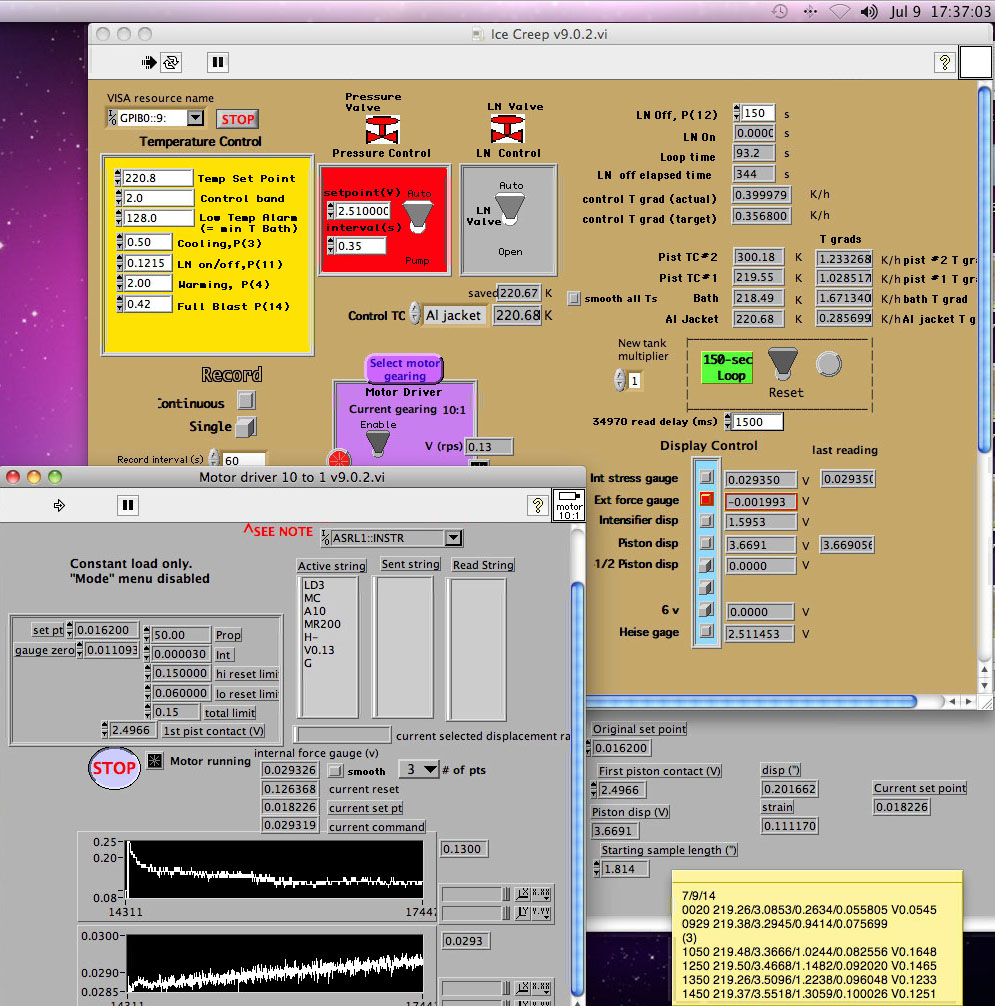The width and height of the screenshot is (995, 1006).
Task: Click the red LN Valve icon
Action: tap(507, 128)
